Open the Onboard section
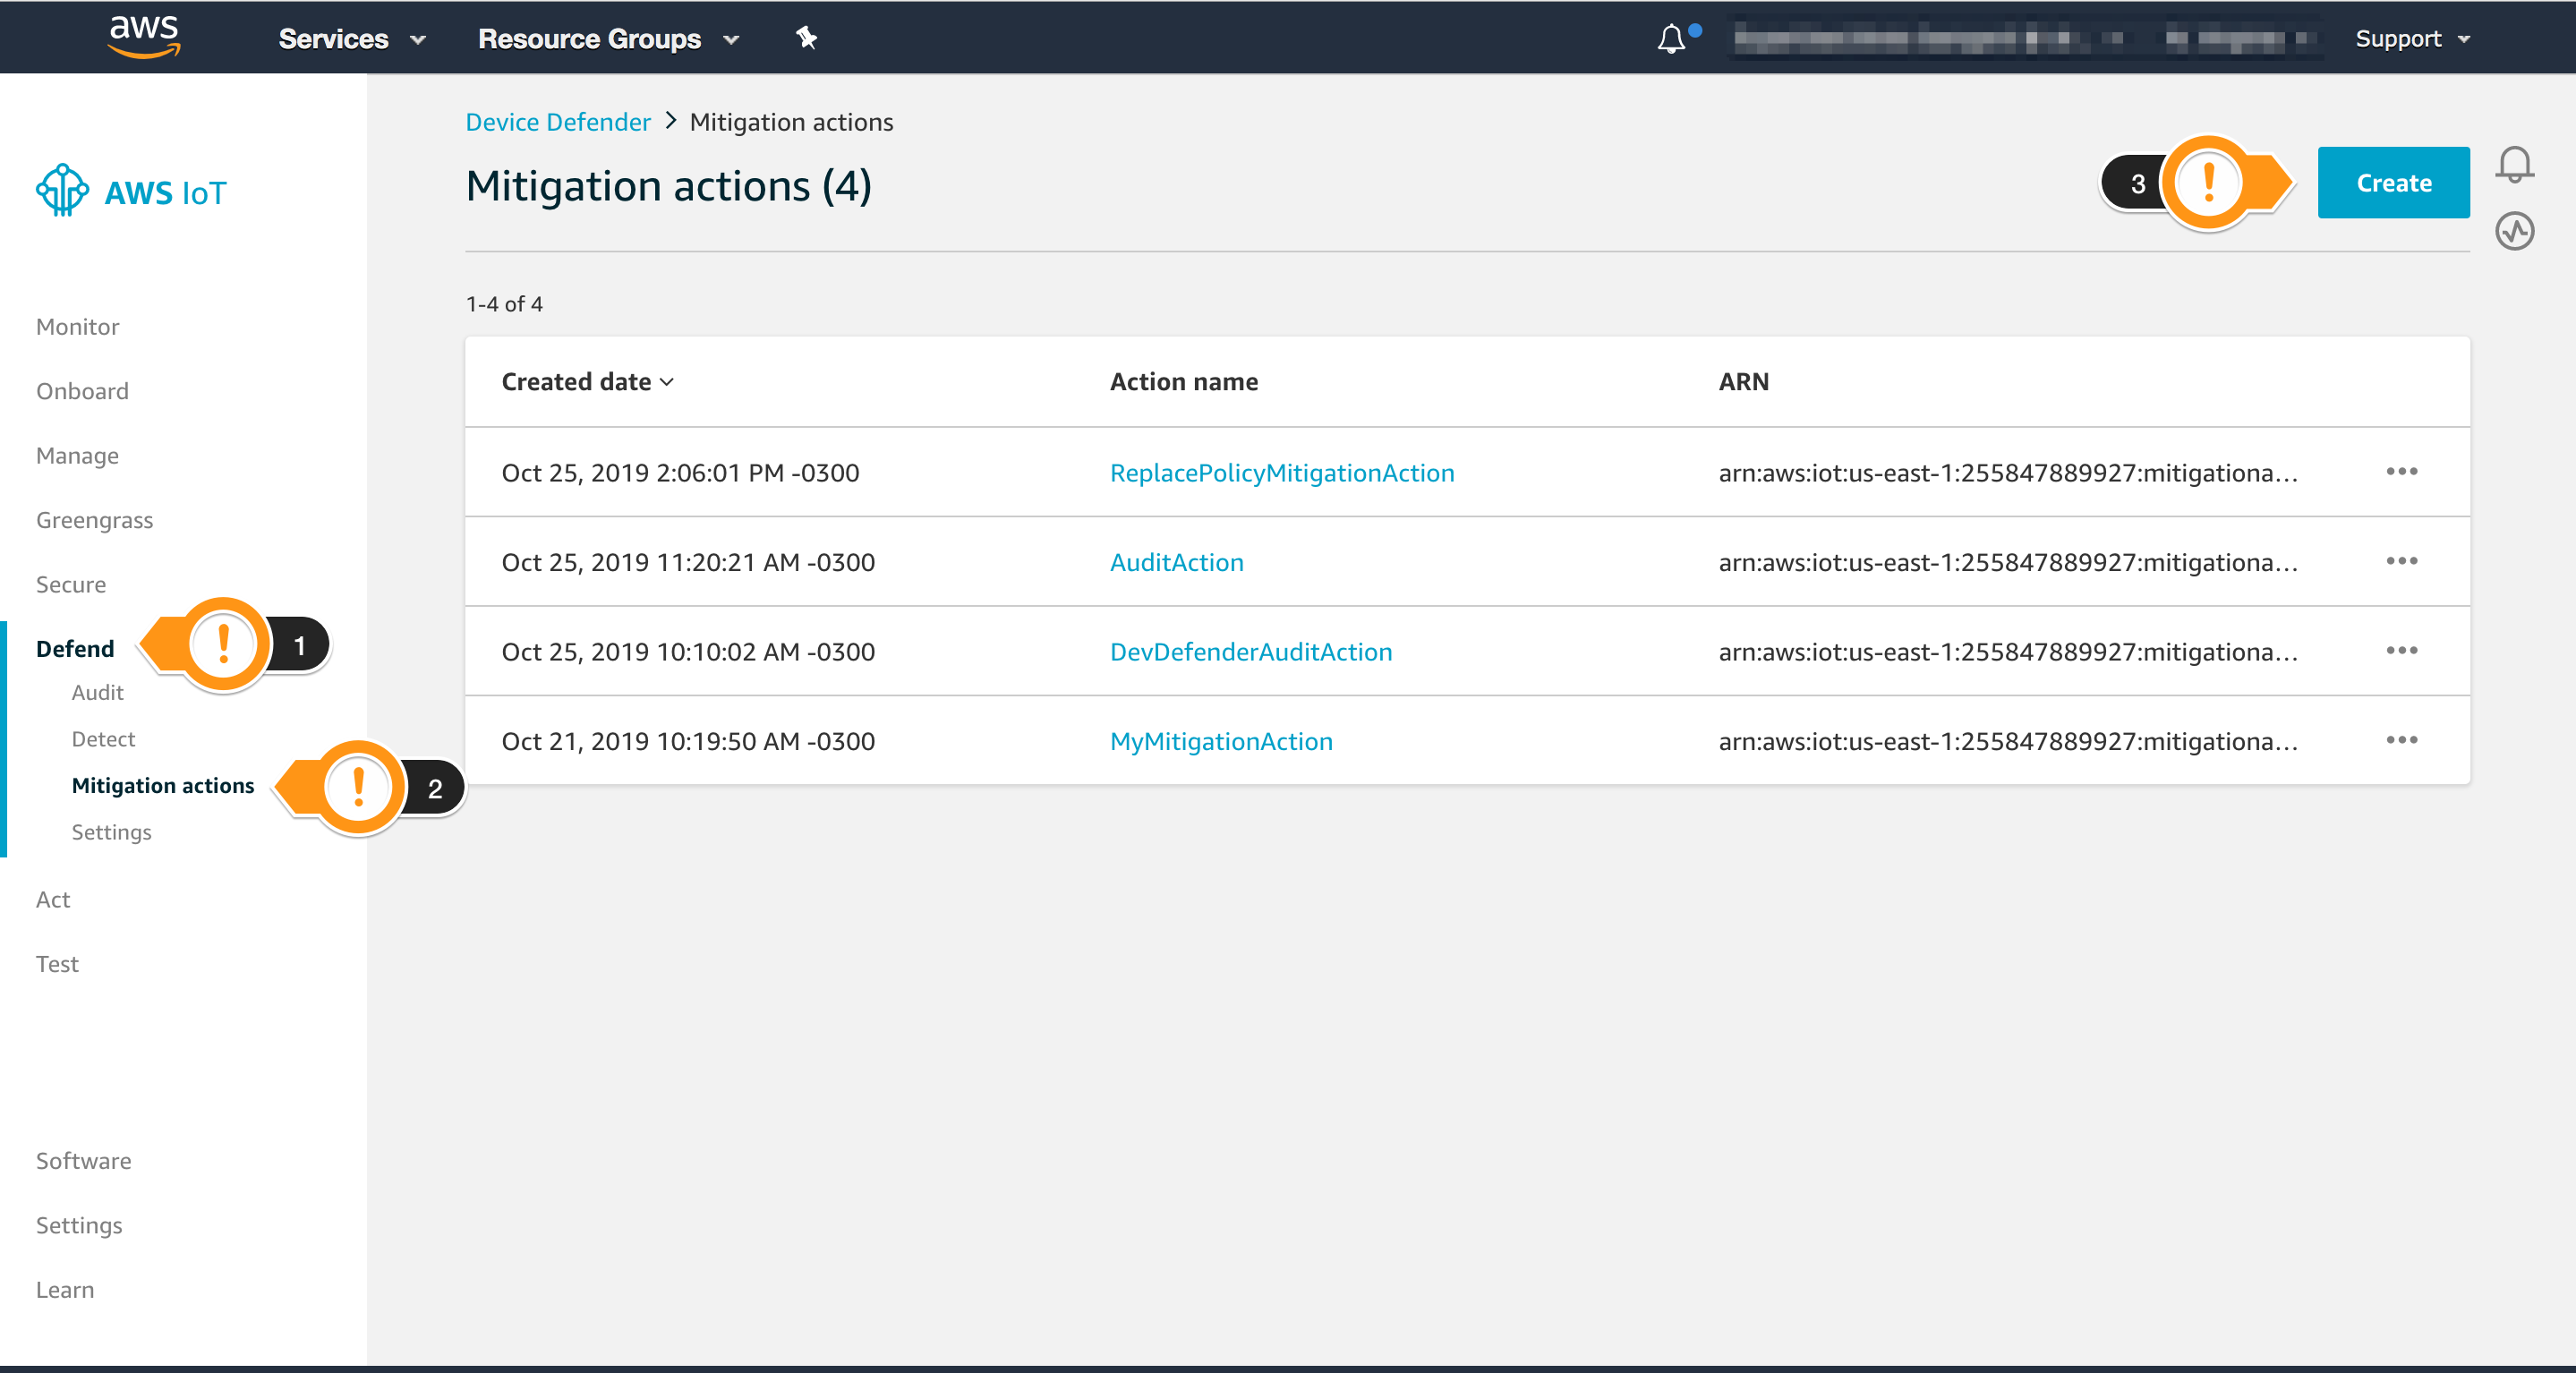This screenshot has width=2576, height=1373. 82,391
